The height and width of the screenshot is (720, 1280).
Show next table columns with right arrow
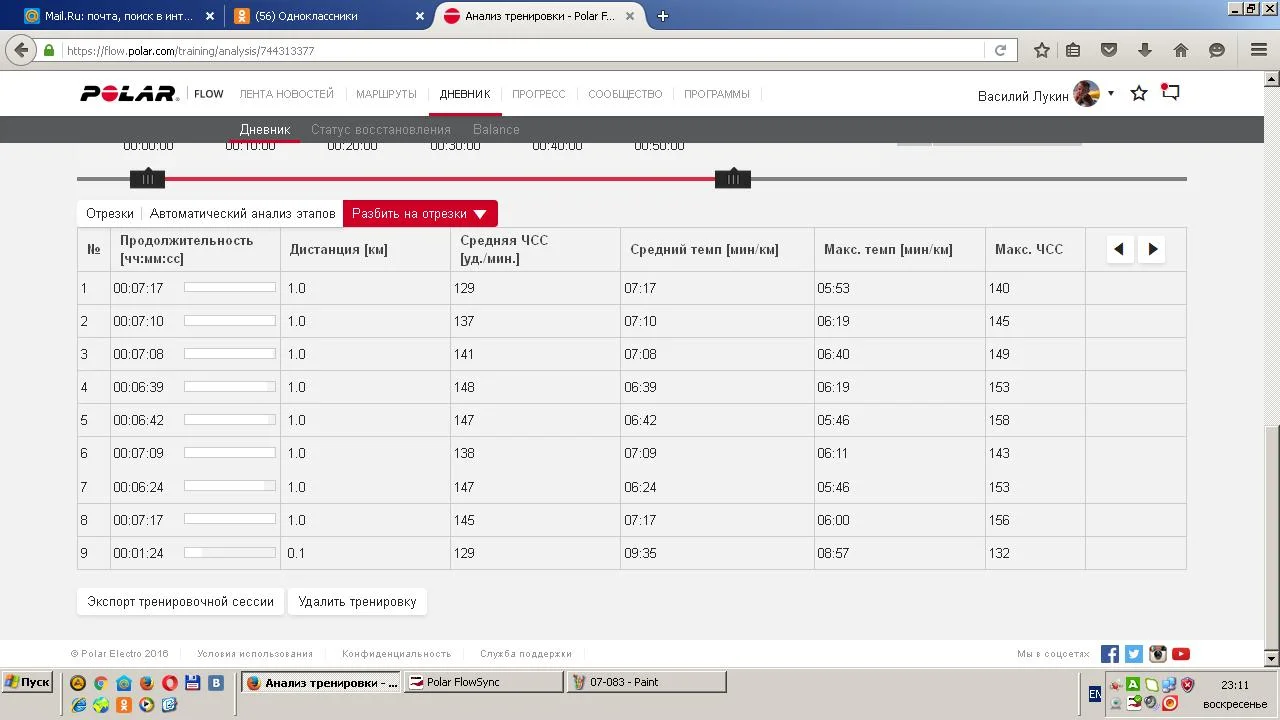1153,249
